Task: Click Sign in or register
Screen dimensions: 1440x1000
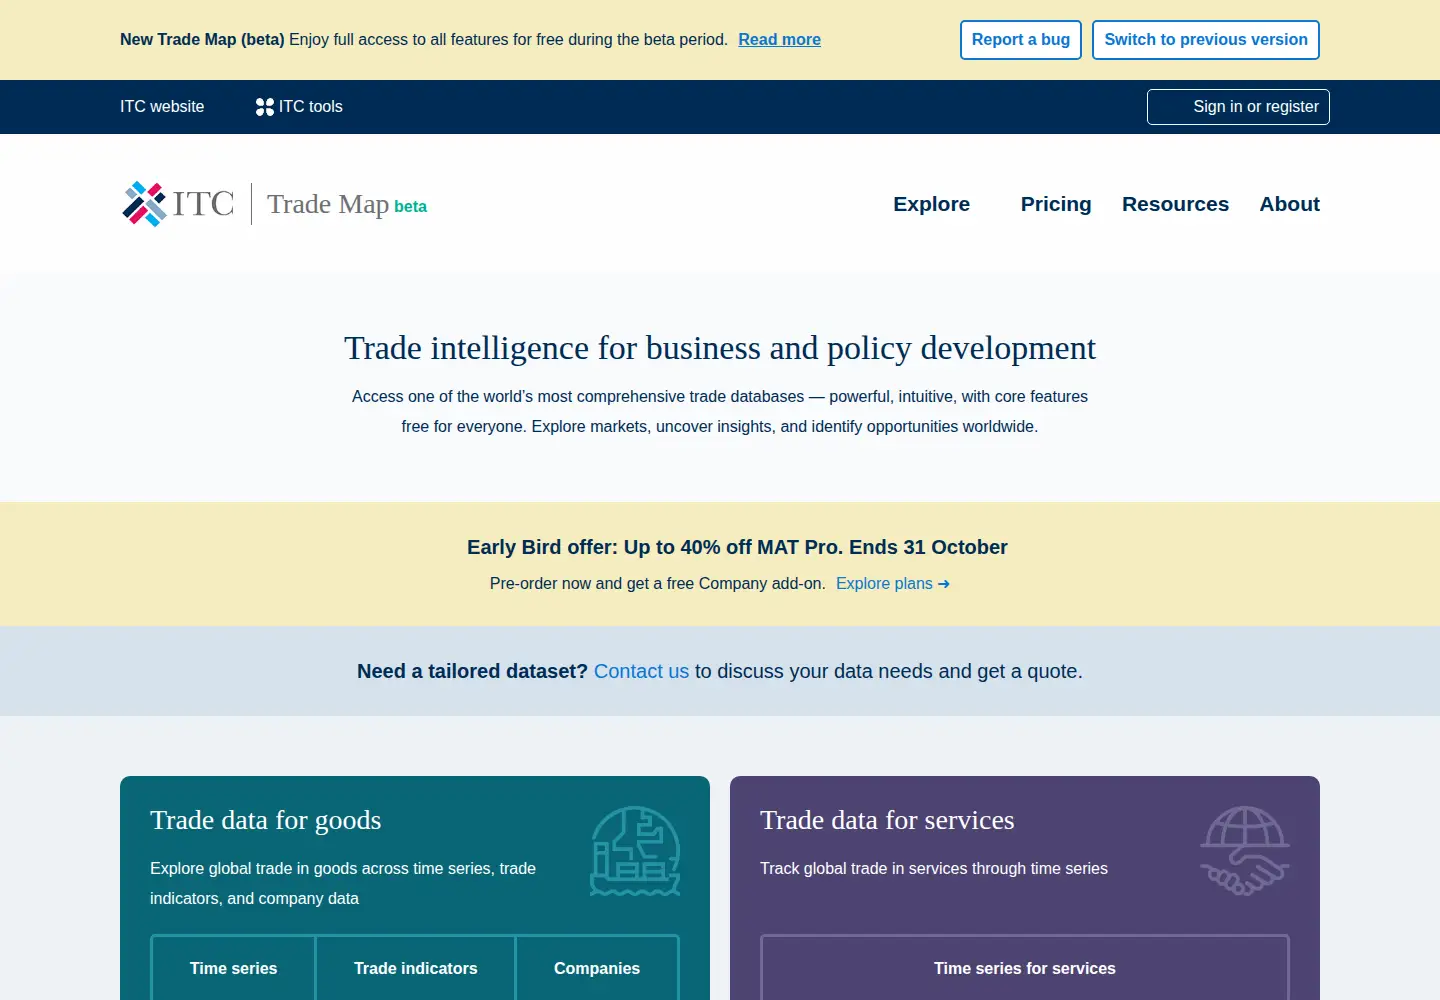Action: (1238, 107)
